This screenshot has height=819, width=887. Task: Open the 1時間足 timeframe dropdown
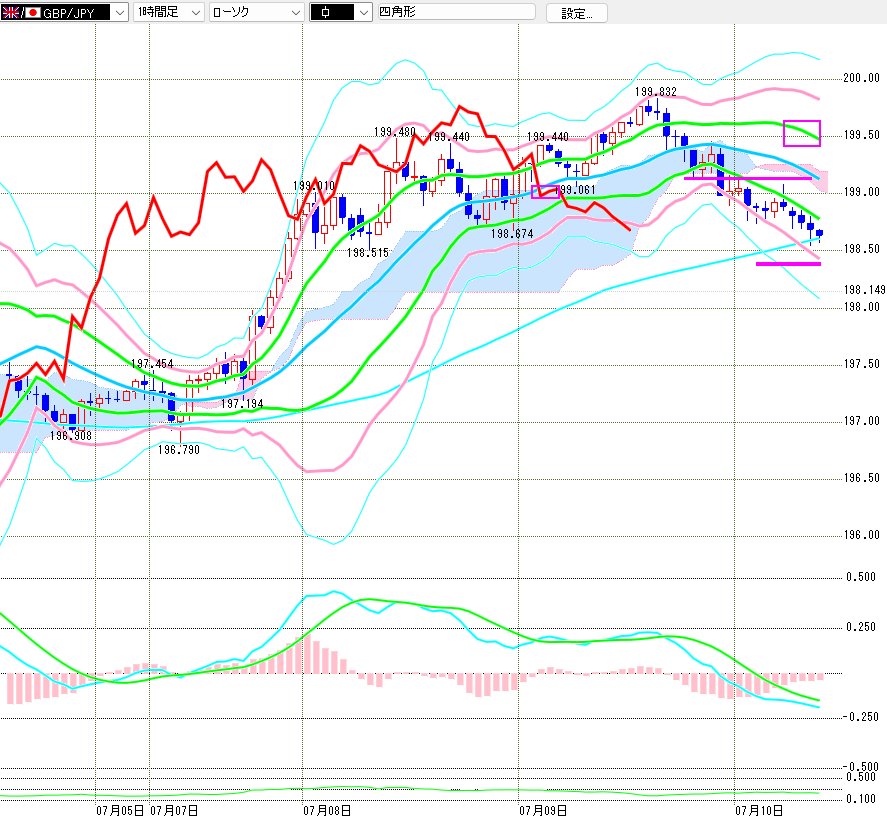coord(169,12)
